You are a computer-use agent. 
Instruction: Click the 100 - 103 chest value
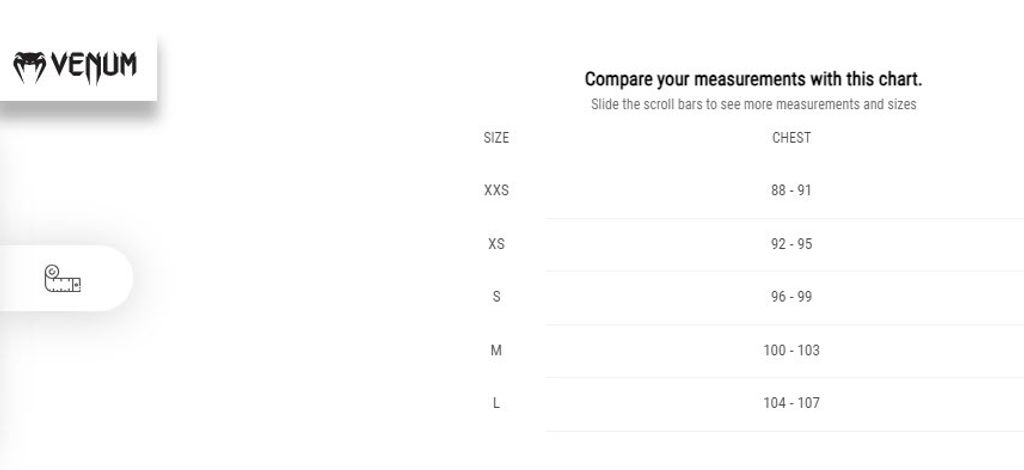[x=791, y=350]
